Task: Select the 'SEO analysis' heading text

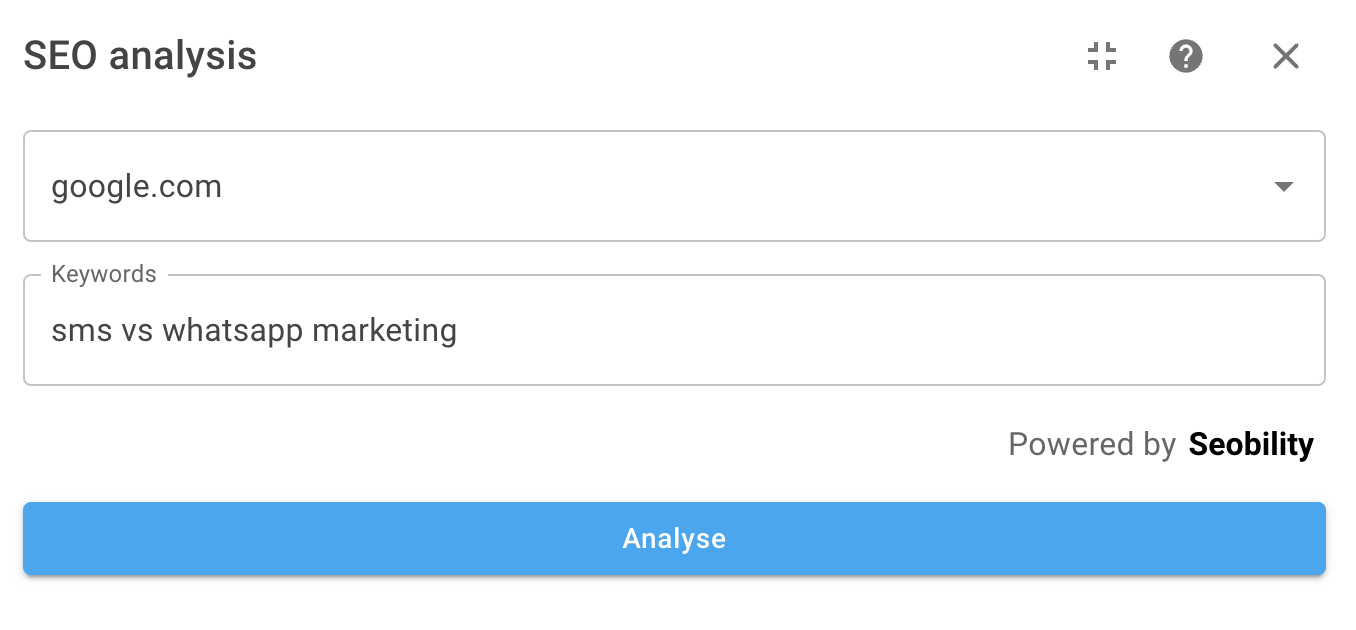Action: tap(140, 56)
